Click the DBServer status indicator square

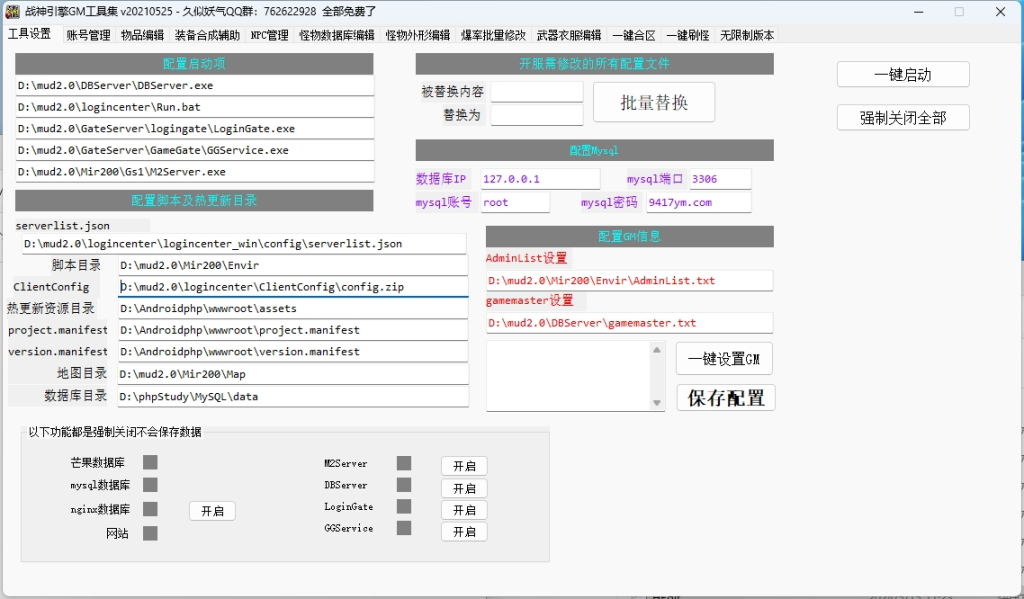(x=404, y=485)
